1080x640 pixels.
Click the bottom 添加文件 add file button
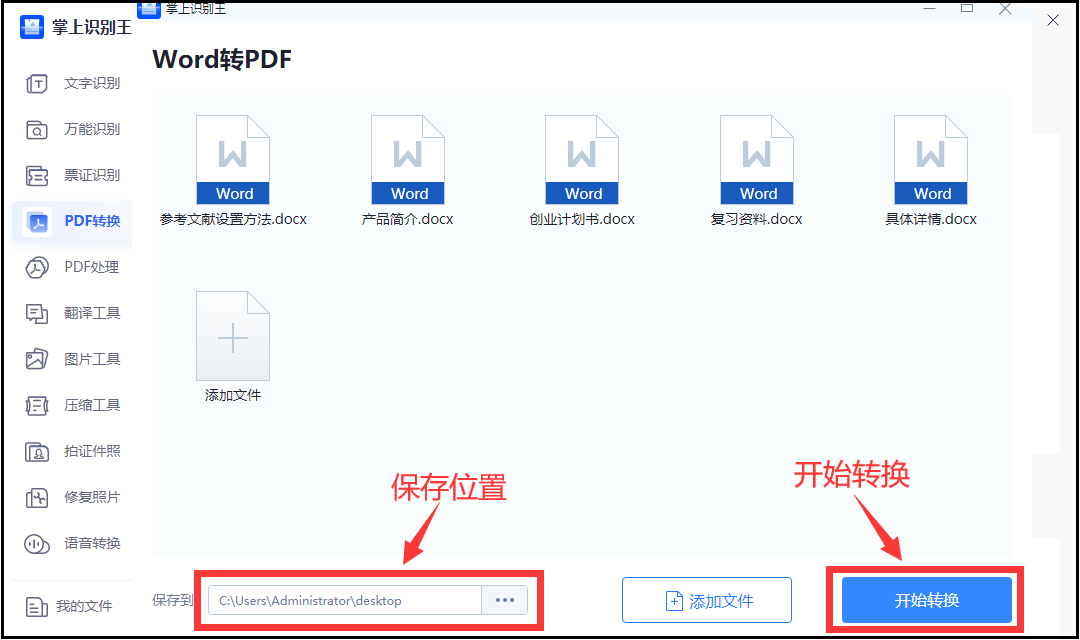point(707,600)
